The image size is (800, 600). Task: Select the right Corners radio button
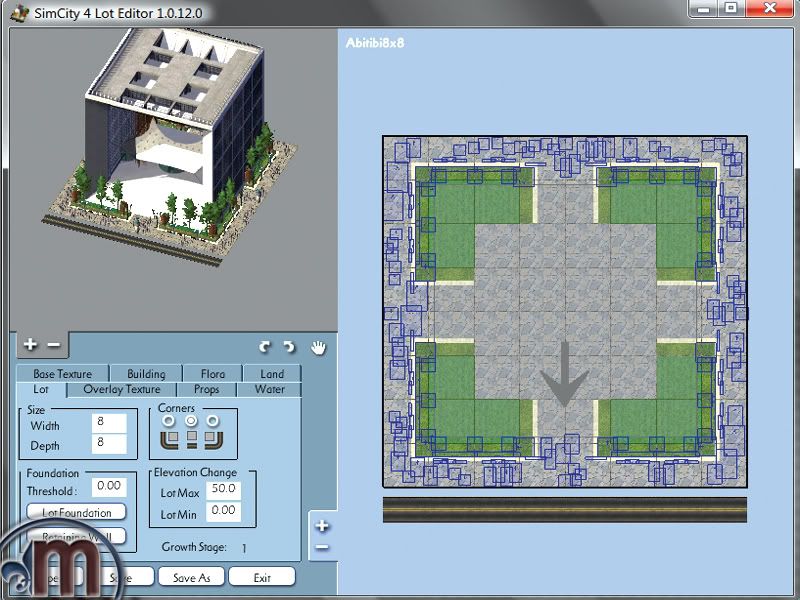[213, 421]
